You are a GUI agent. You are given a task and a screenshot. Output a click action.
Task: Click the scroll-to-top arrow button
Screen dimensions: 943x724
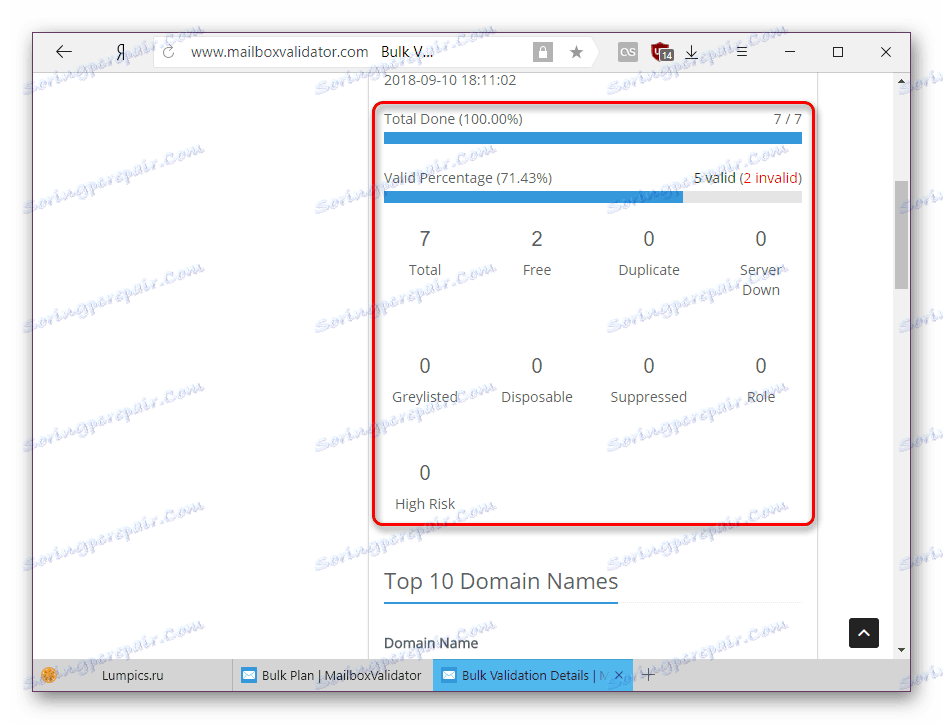click(863, 633)
